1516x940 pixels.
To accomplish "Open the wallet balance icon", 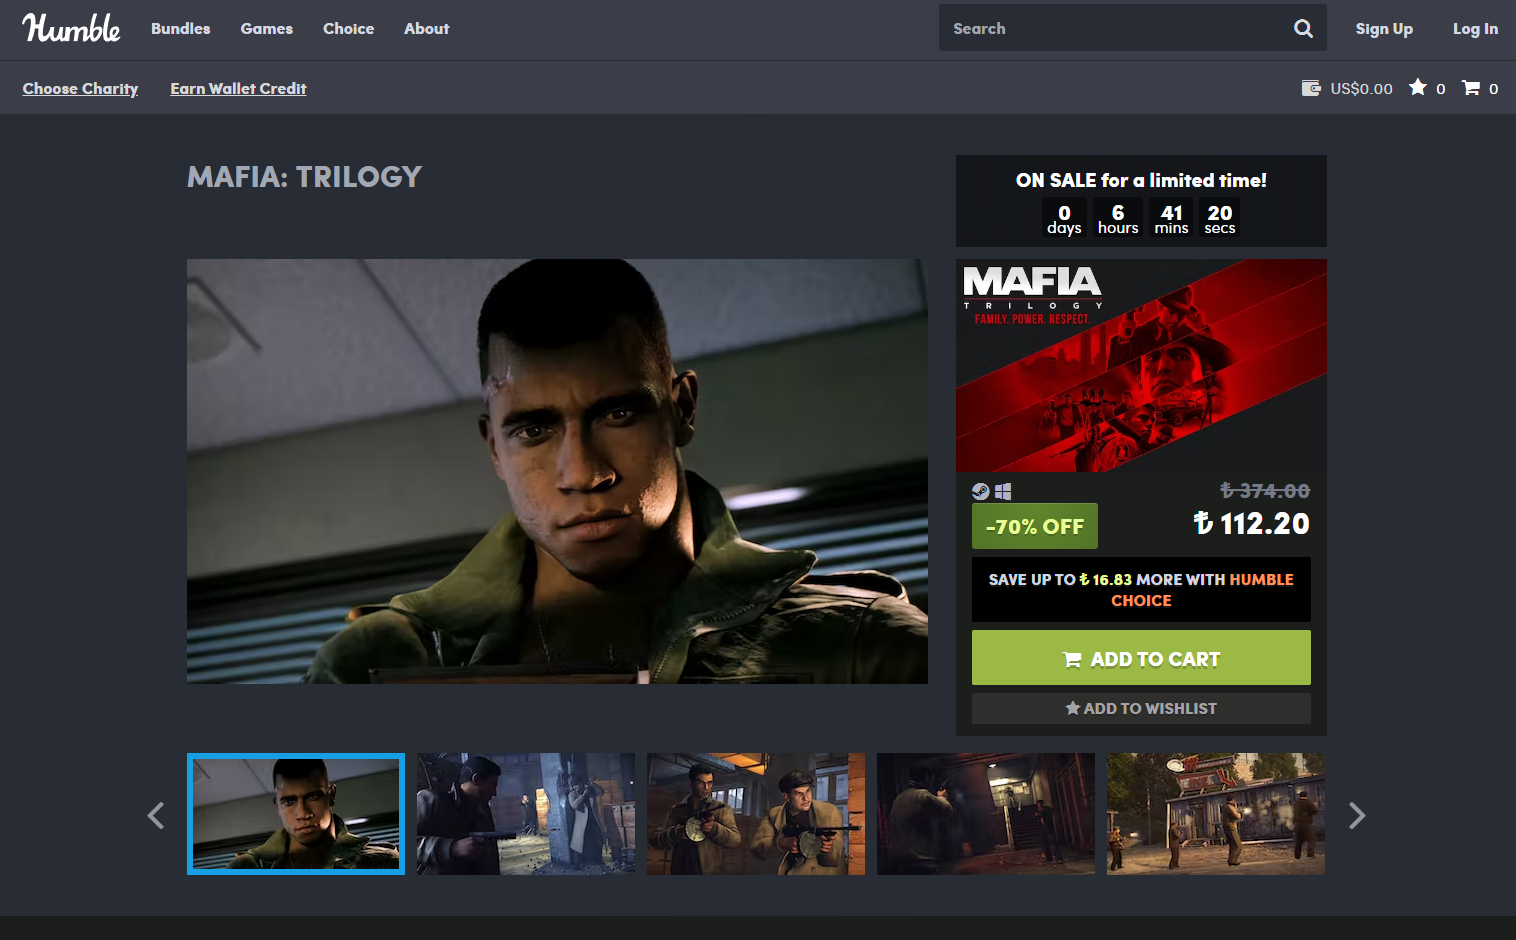I will point(1311,88).
